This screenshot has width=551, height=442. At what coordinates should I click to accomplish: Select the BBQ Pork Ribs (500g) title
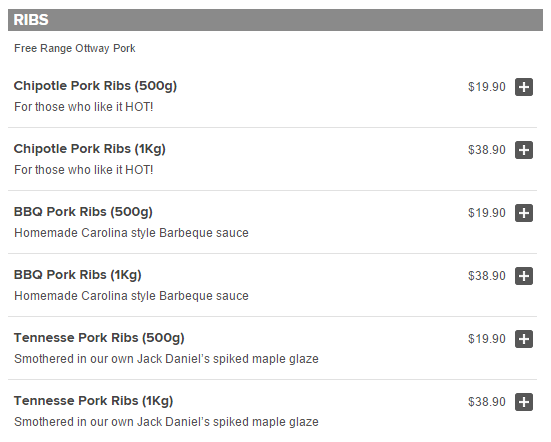83,212
